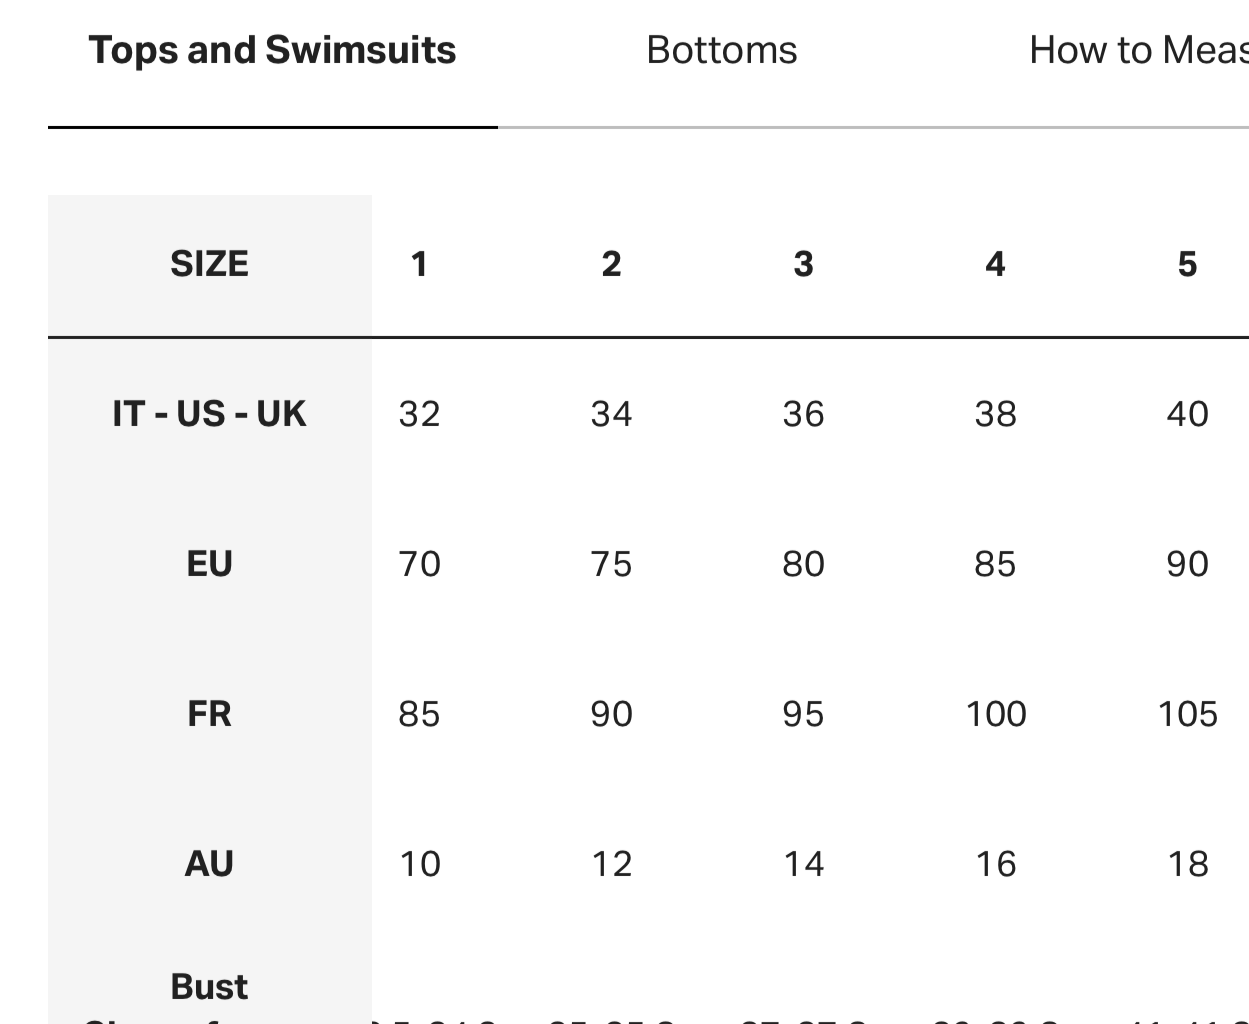This screenshot has width=1249, height=1024.
Task: Click the FR row label
Action: [209, 714]
